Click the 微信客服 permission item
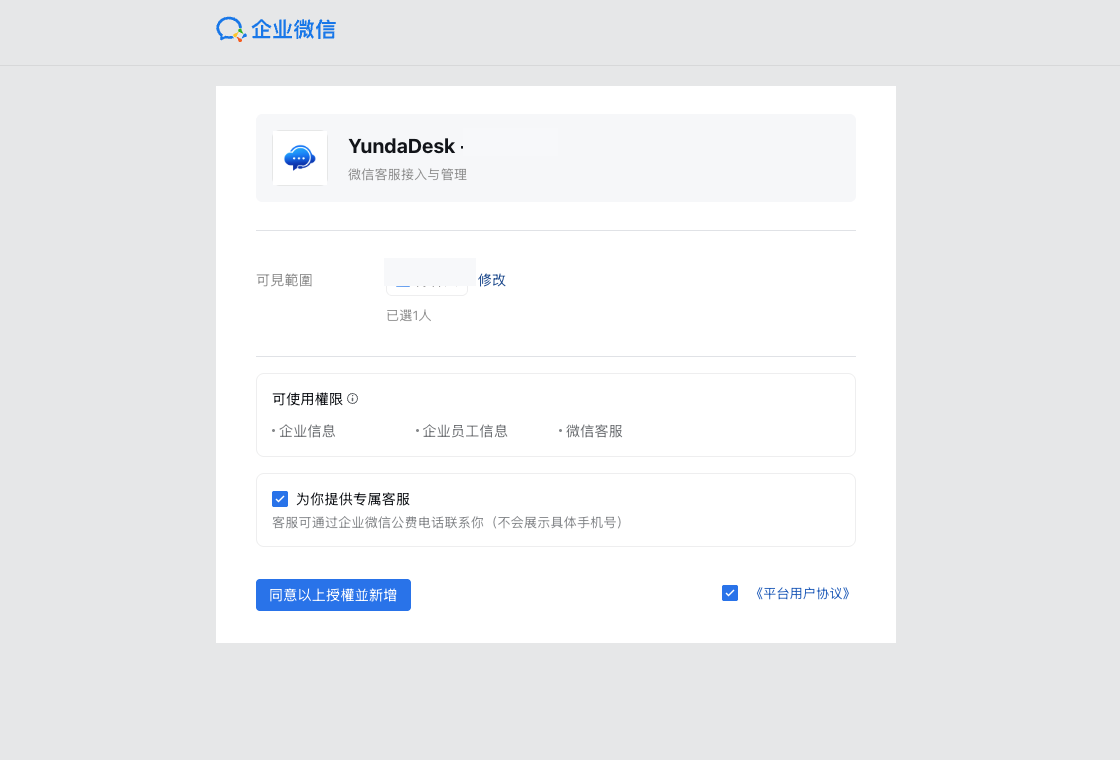The height and width of the screenshot is (760, 1120). click(x=594, y=431)
